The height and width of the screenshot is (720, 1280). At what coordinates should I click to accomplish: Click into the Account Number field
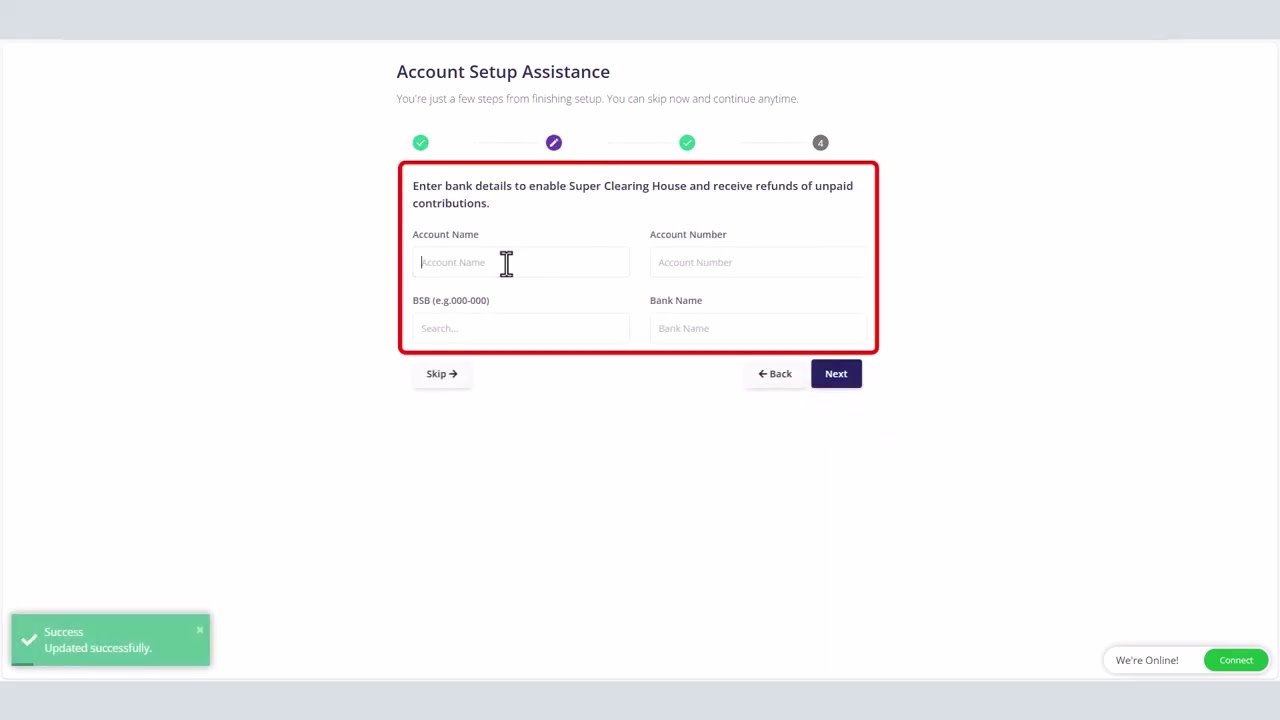coord(757,262)
